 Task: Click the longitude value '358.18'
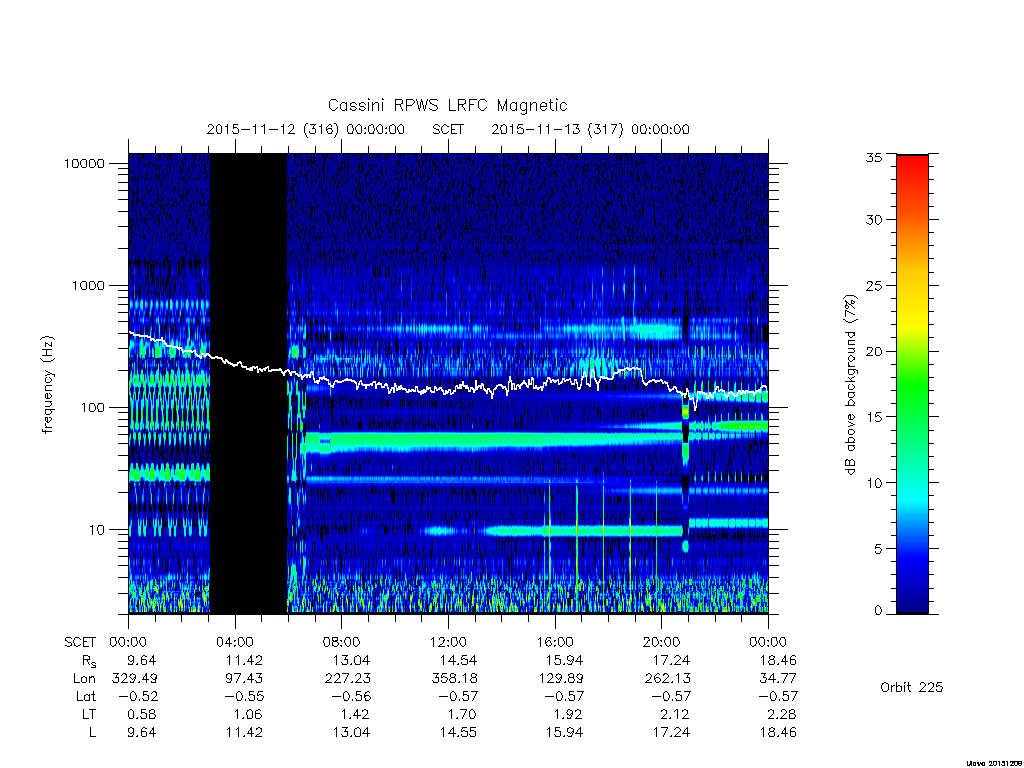pos(454,679)
